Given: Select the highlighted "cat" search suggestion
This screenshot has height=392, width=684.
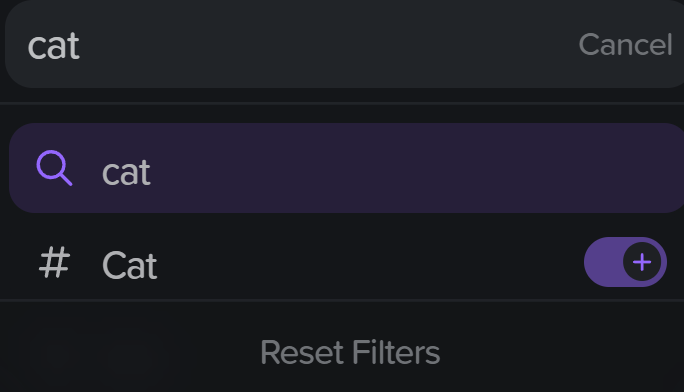Looking at the screenshot, I should 346,168.
